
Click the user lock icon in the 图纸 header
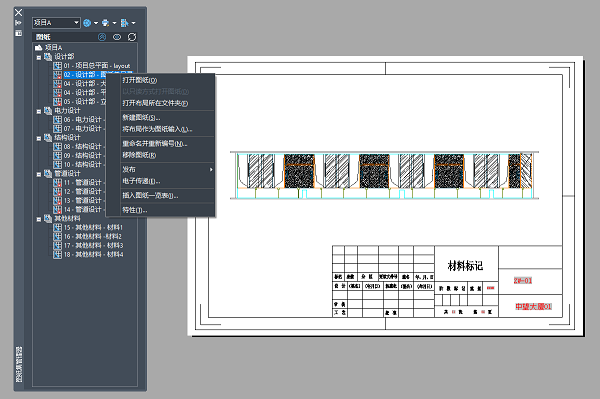(x=102, y=37)
